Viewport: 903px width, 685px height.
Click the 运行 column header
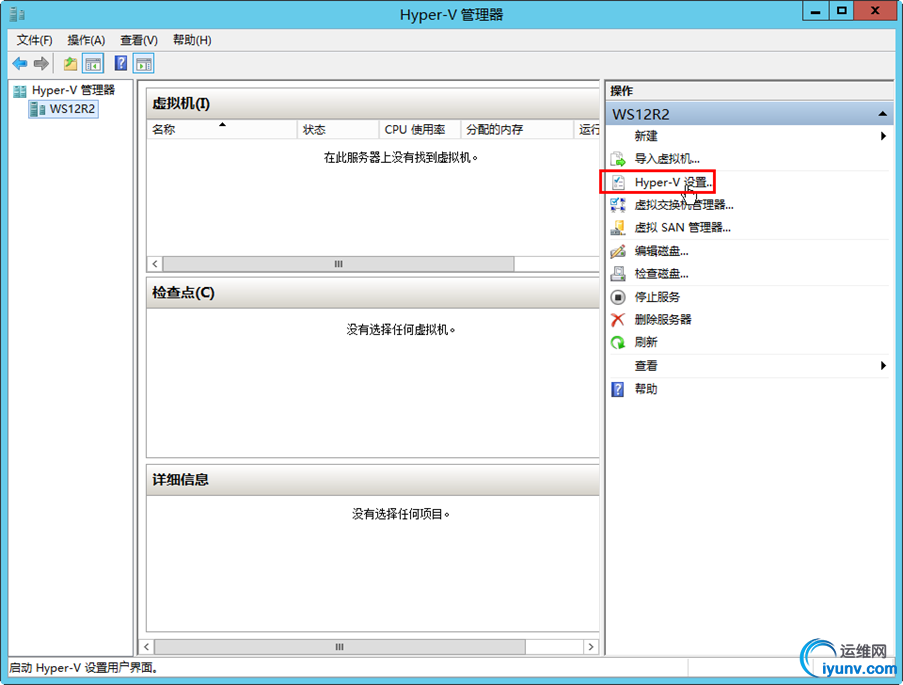587,130
